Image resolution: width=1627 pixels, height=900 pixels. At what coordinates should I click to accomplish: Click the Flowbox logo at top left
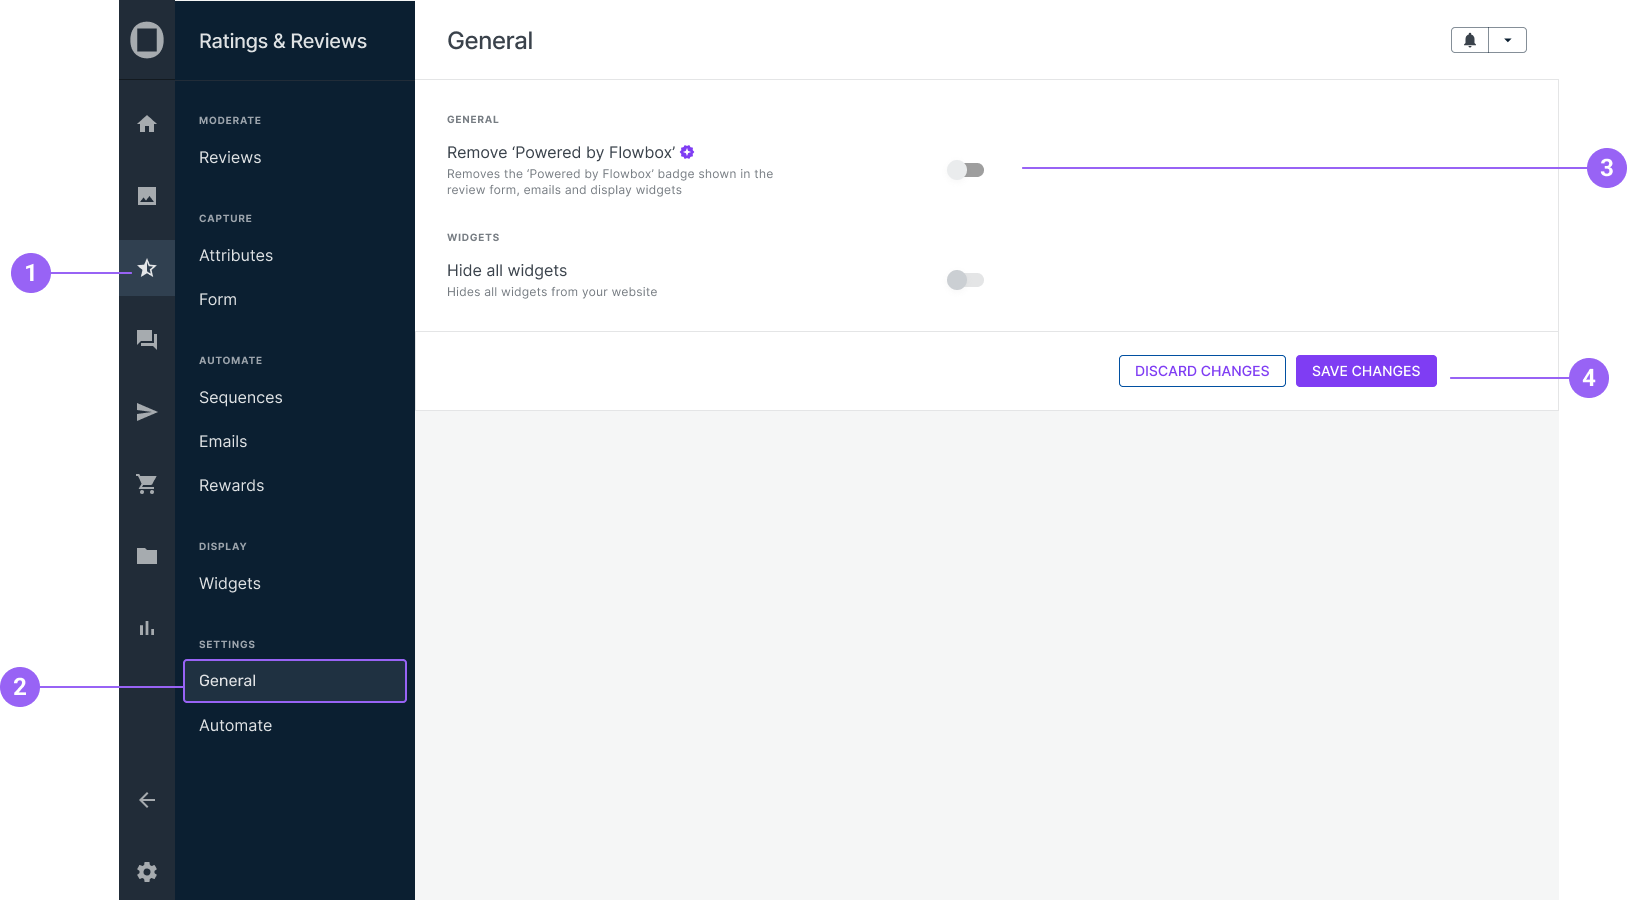coord(147,40)
